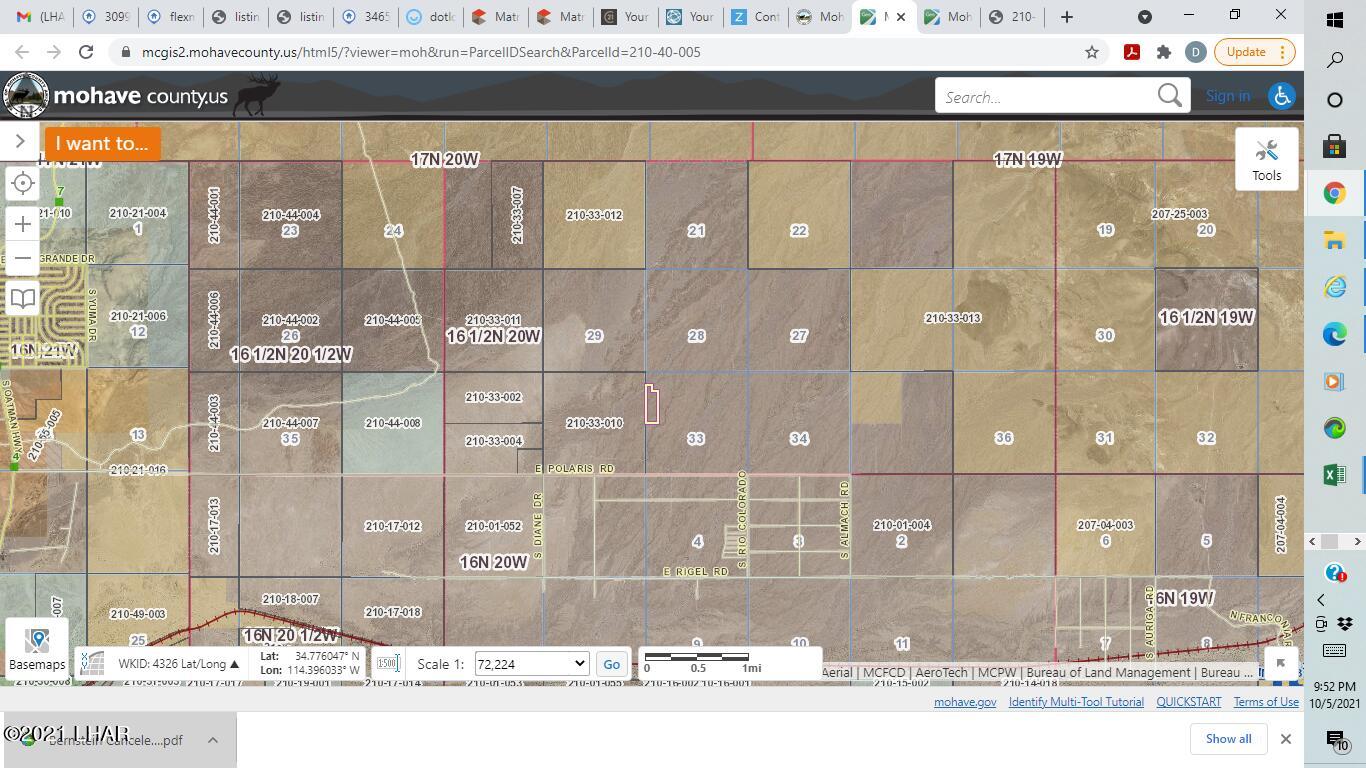The image size is (1366, 768).
Task: Click the Go button next to scale
Action: point(611,664)
